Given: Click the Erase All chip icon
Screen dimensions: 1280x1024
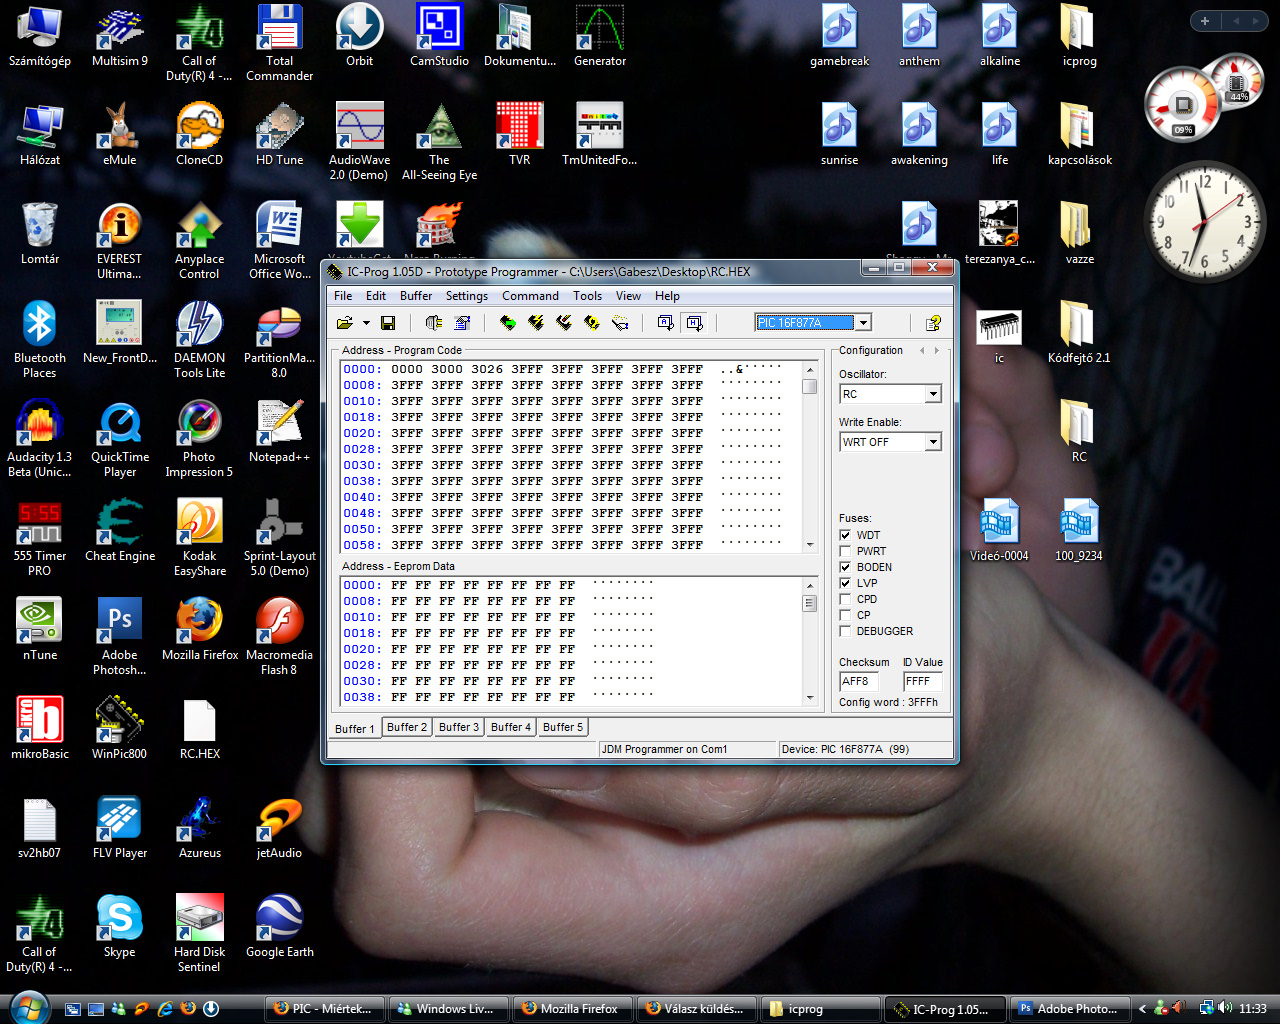Looking at the screenshot, I should point(620,323).
